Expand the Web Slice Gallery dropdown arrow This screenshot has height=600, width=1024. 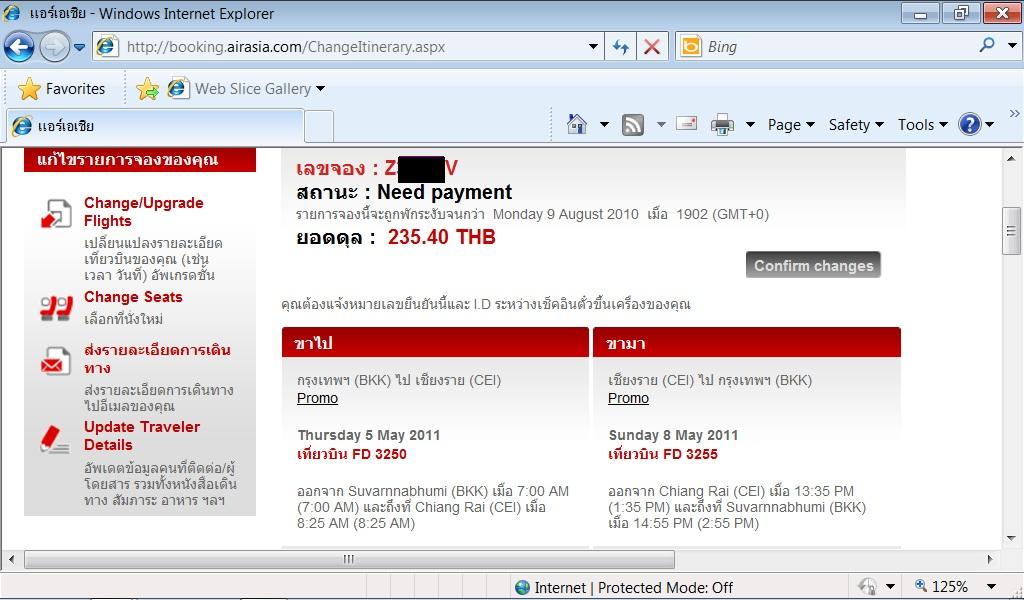point(321,89)
